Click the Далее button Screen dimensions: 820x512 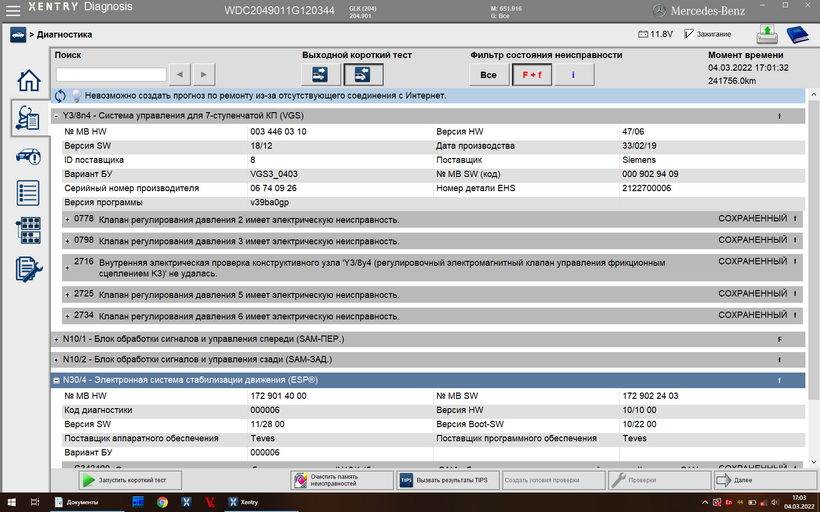(x=765, y=480)
